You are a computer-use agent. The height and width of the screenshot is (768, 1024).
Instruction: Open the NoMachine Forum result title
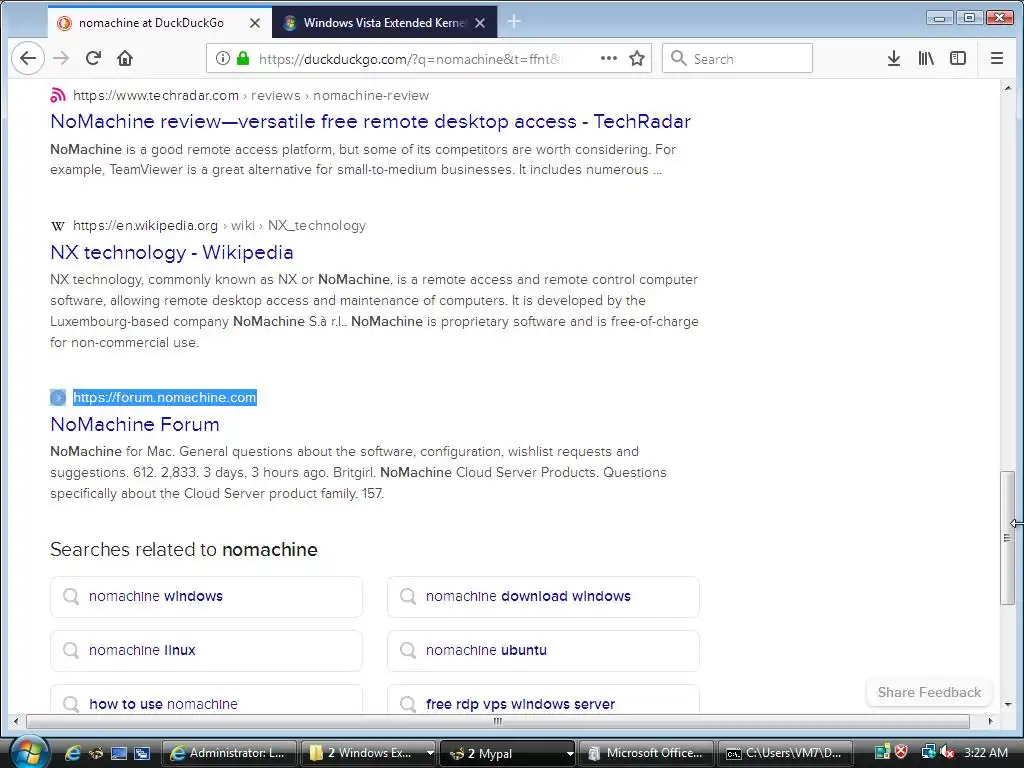(135, 424)
